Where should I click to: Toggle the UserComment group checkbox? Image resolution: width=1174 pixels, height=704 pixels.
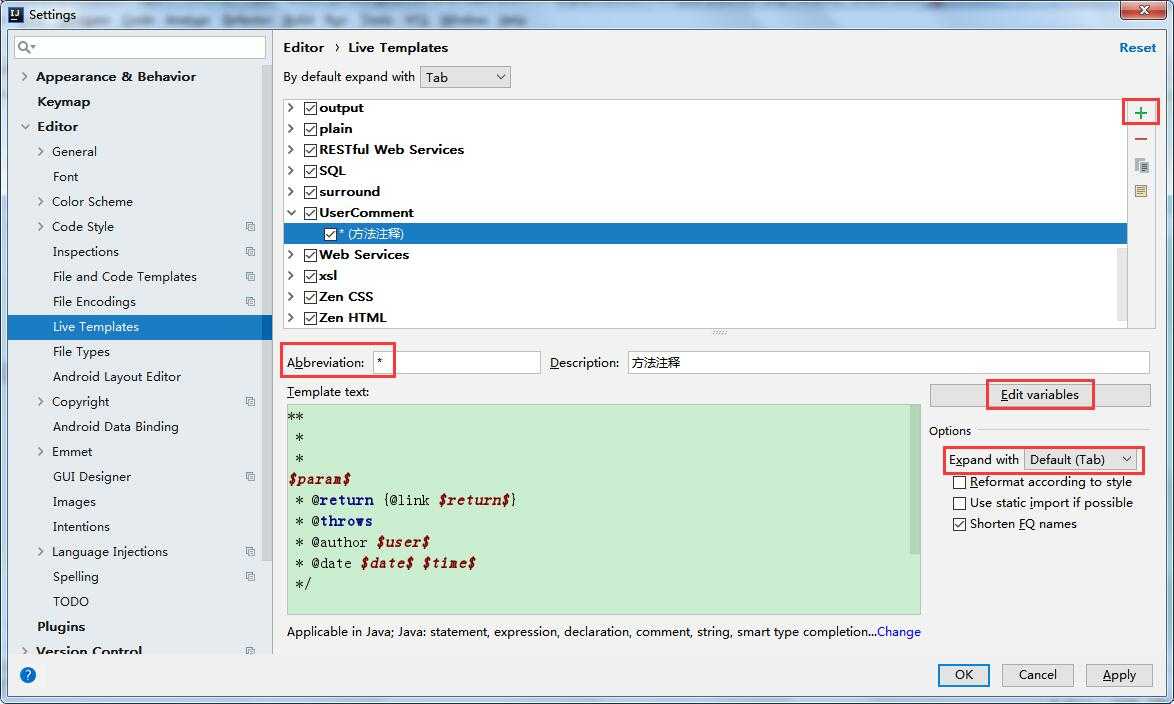311,213
